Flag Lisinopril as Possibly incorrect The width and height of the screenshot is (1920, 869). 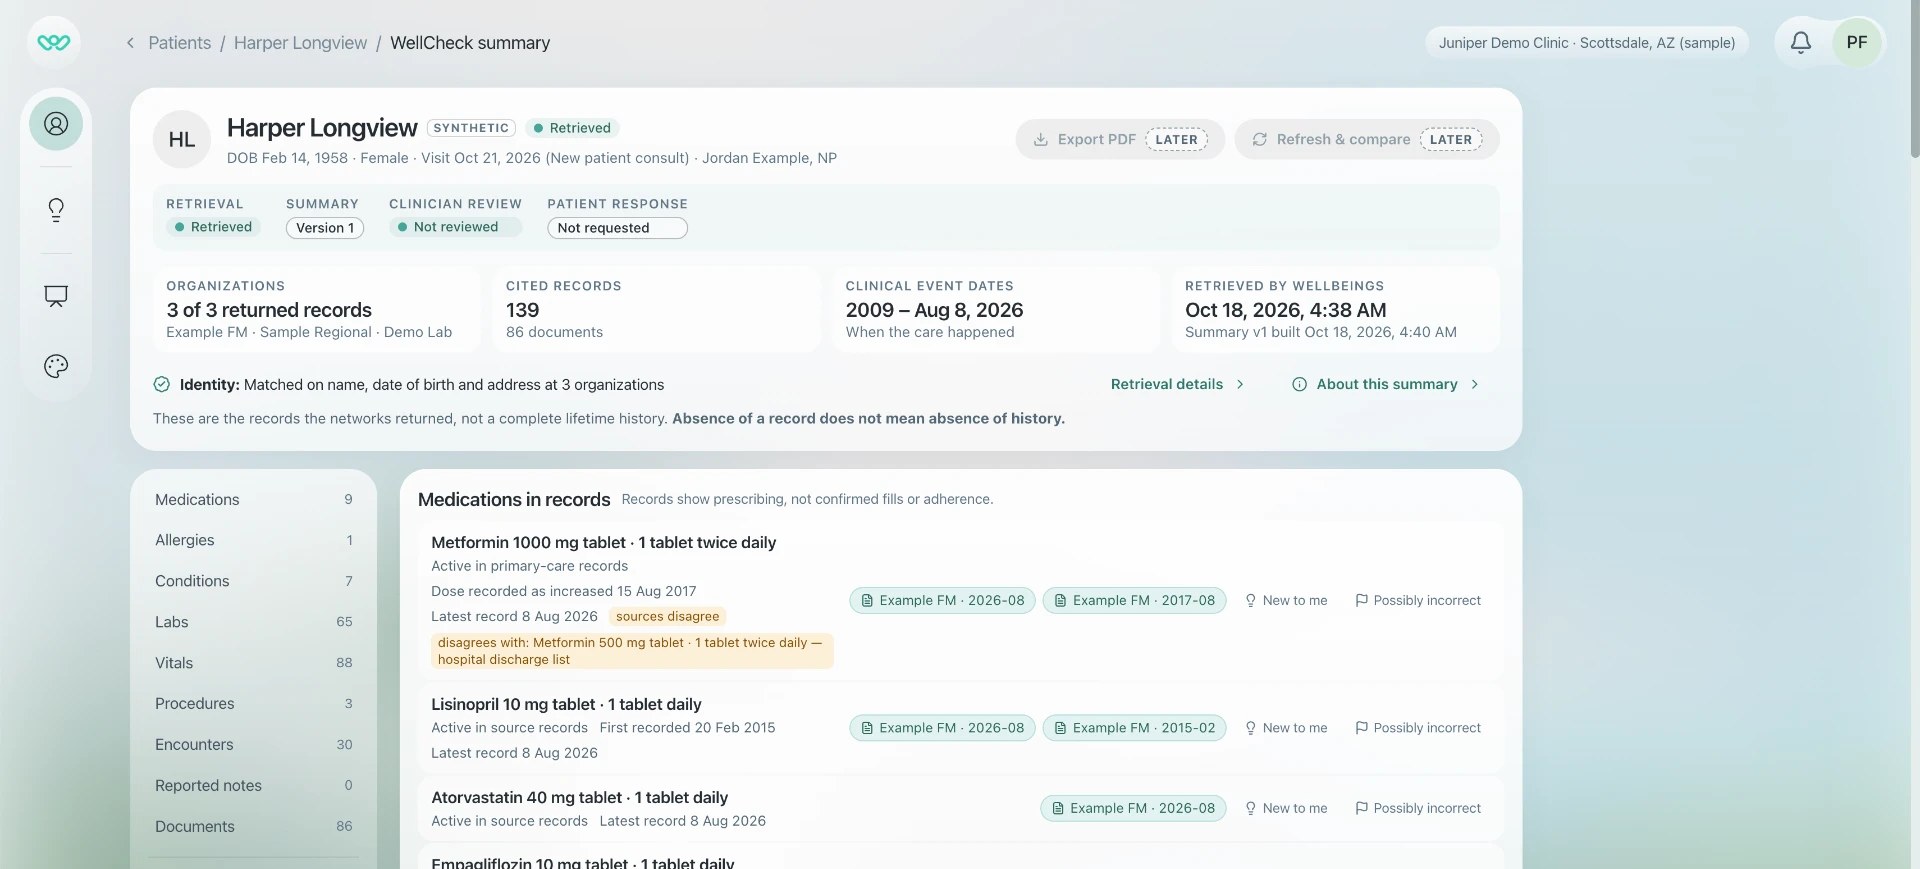(1418, 728)
